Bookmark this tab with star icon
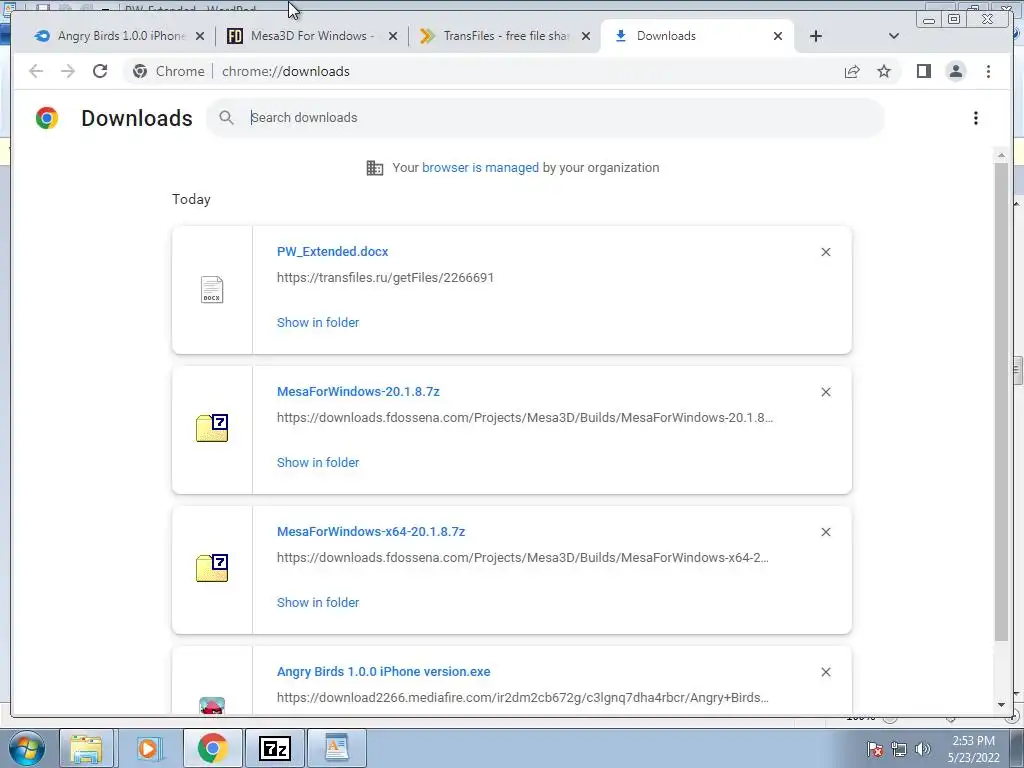Screen dimensions: 1024x768 (884, 71)
